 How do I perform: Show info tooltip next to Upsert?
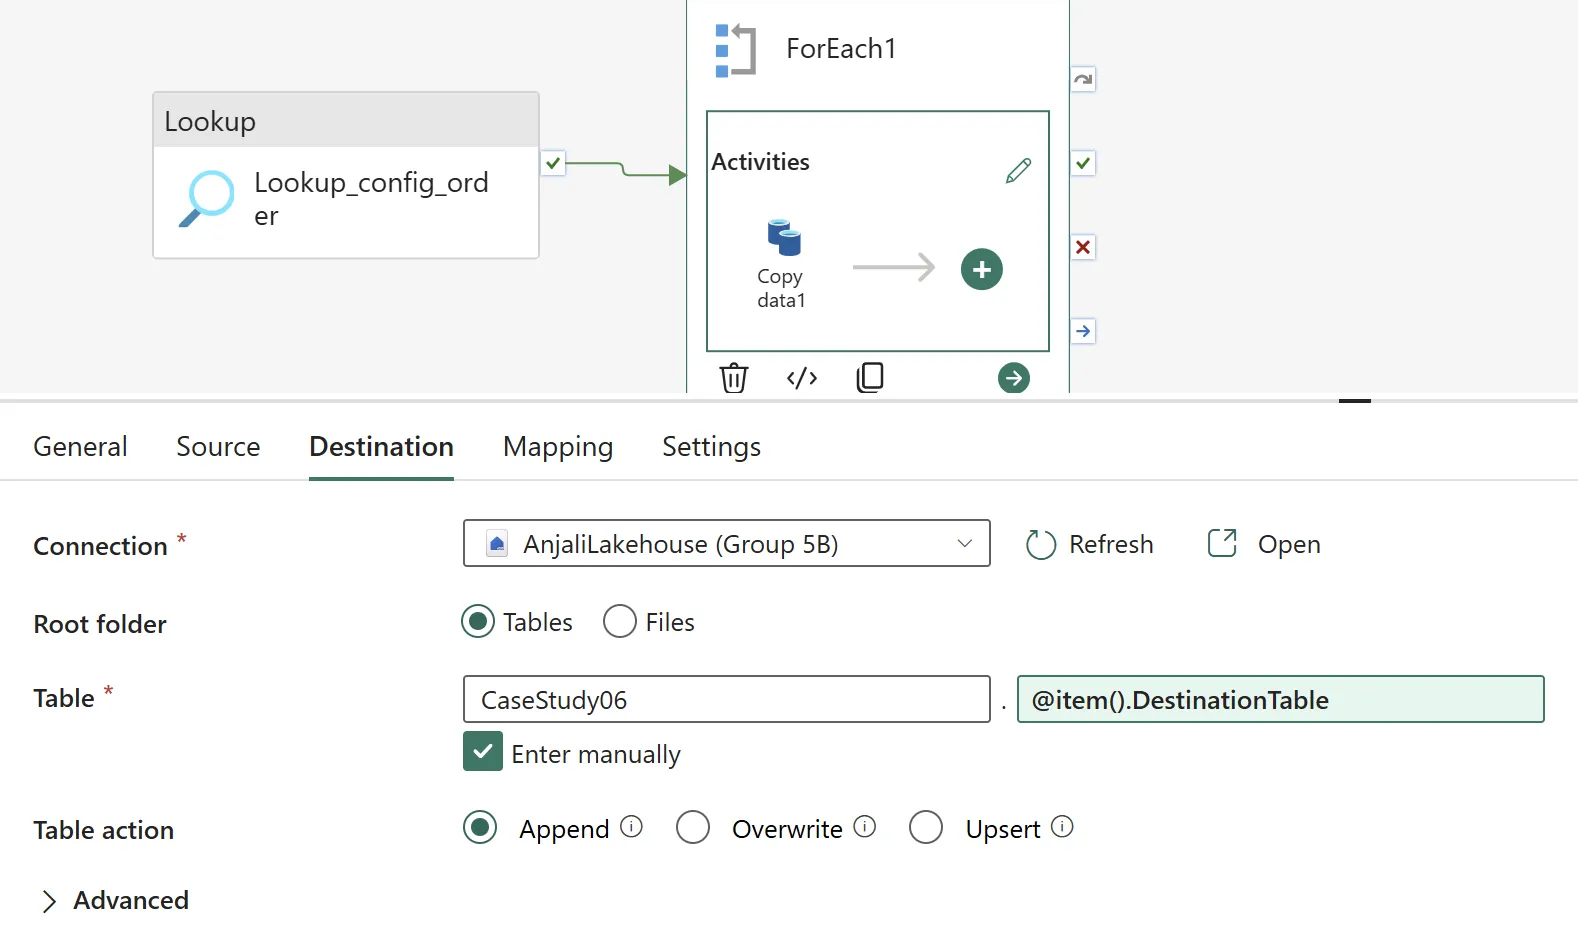(x=1063, y=826)
